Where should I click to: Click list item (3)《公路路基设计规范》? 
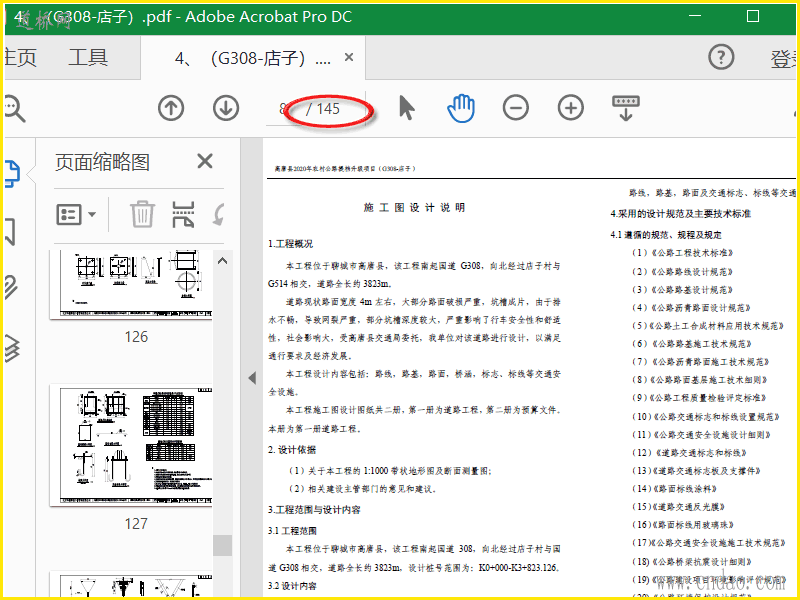683,290
